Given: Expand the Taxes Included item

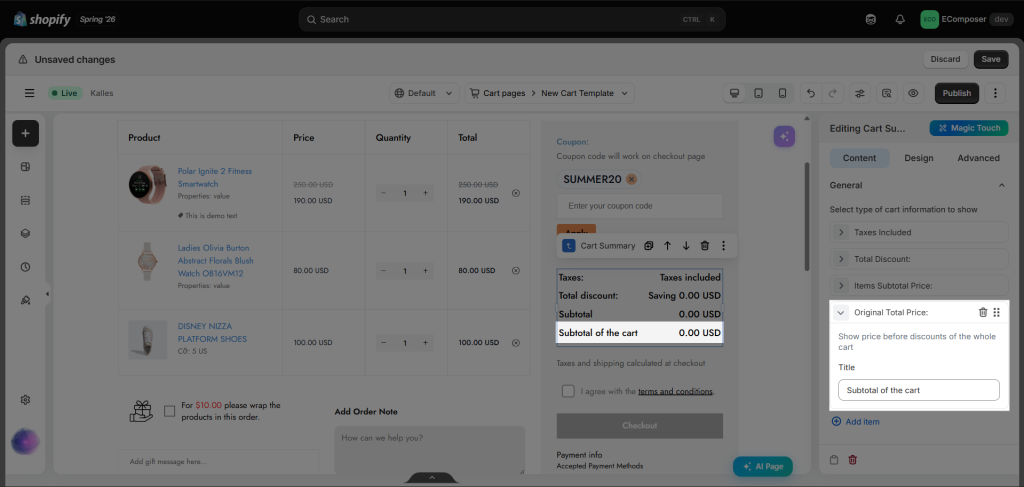Looking at the screenshot, I should [841, 232].
